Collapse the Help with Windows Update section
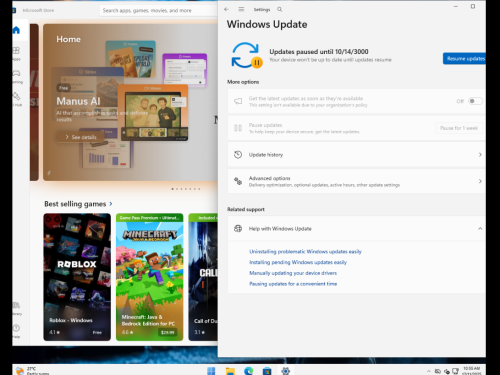500x375 pixels. [x=480, y=229]
